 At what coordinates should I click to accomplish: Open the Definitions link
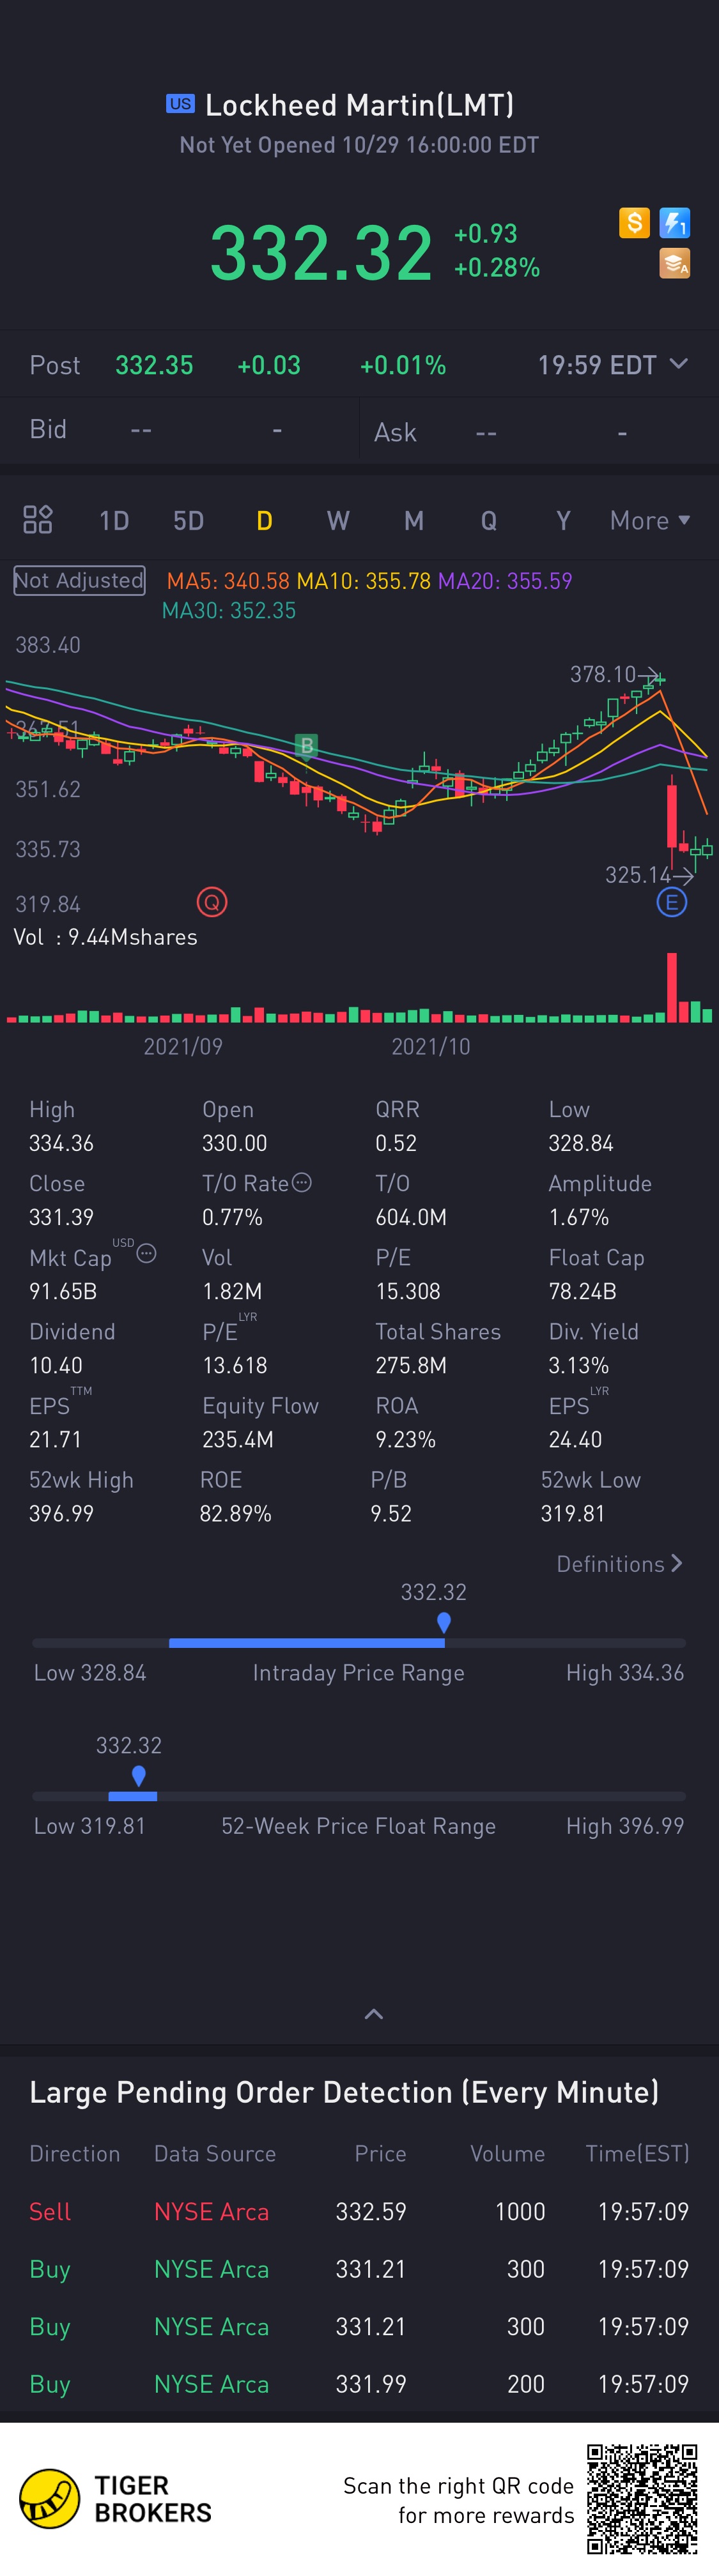(x=620, y=1563)
